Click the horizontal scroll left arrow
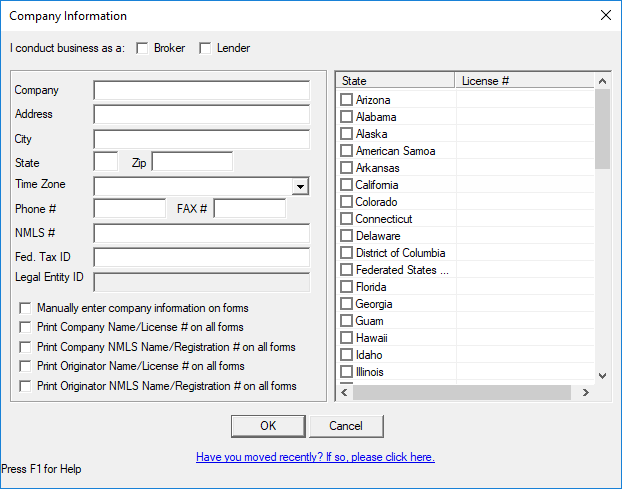Viewport: 622px width, 489px height. coord(344,393)
